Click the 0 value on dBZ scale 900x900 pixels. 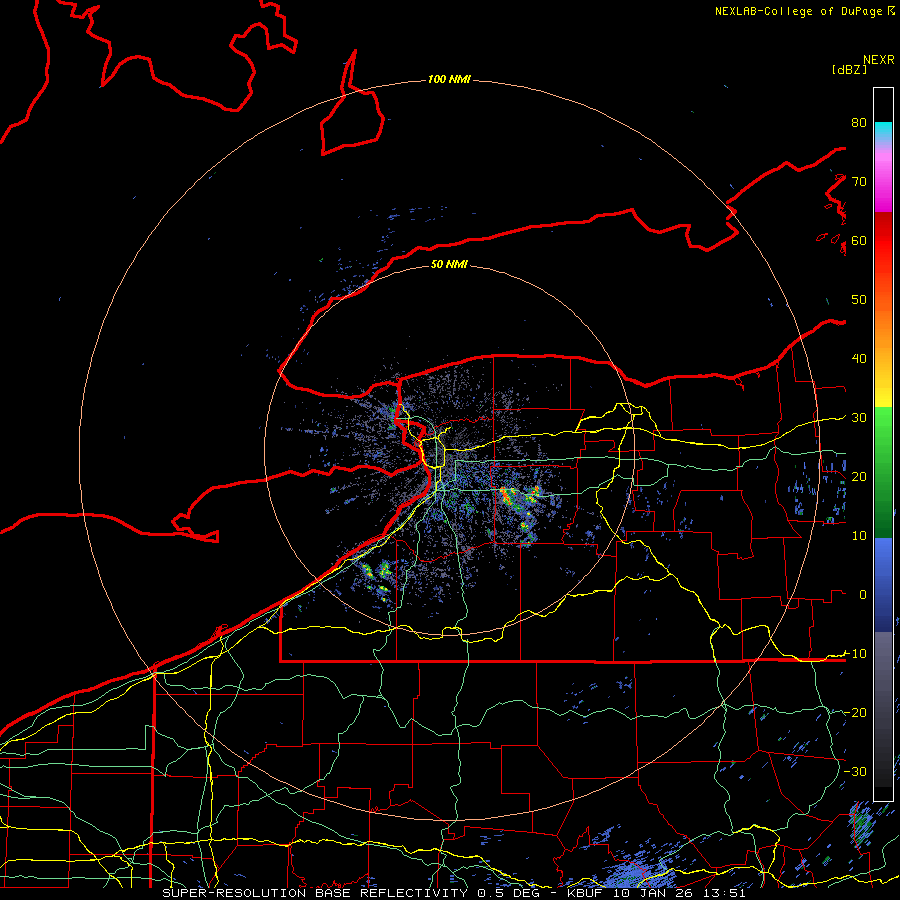pyautogui.click(x=863, y=595)
